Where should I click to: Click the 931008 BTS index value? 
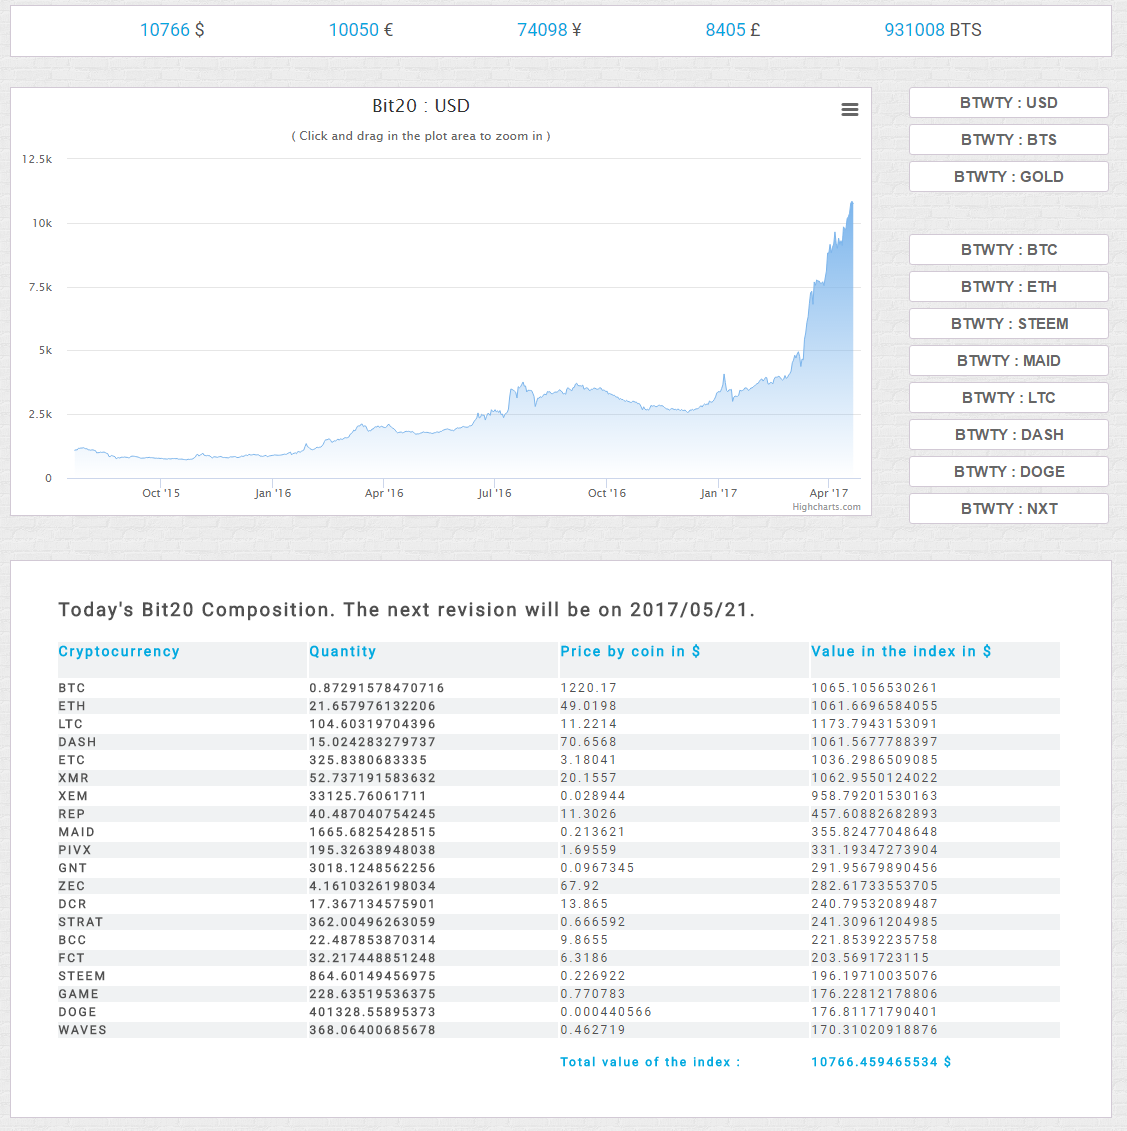(933, 30)
